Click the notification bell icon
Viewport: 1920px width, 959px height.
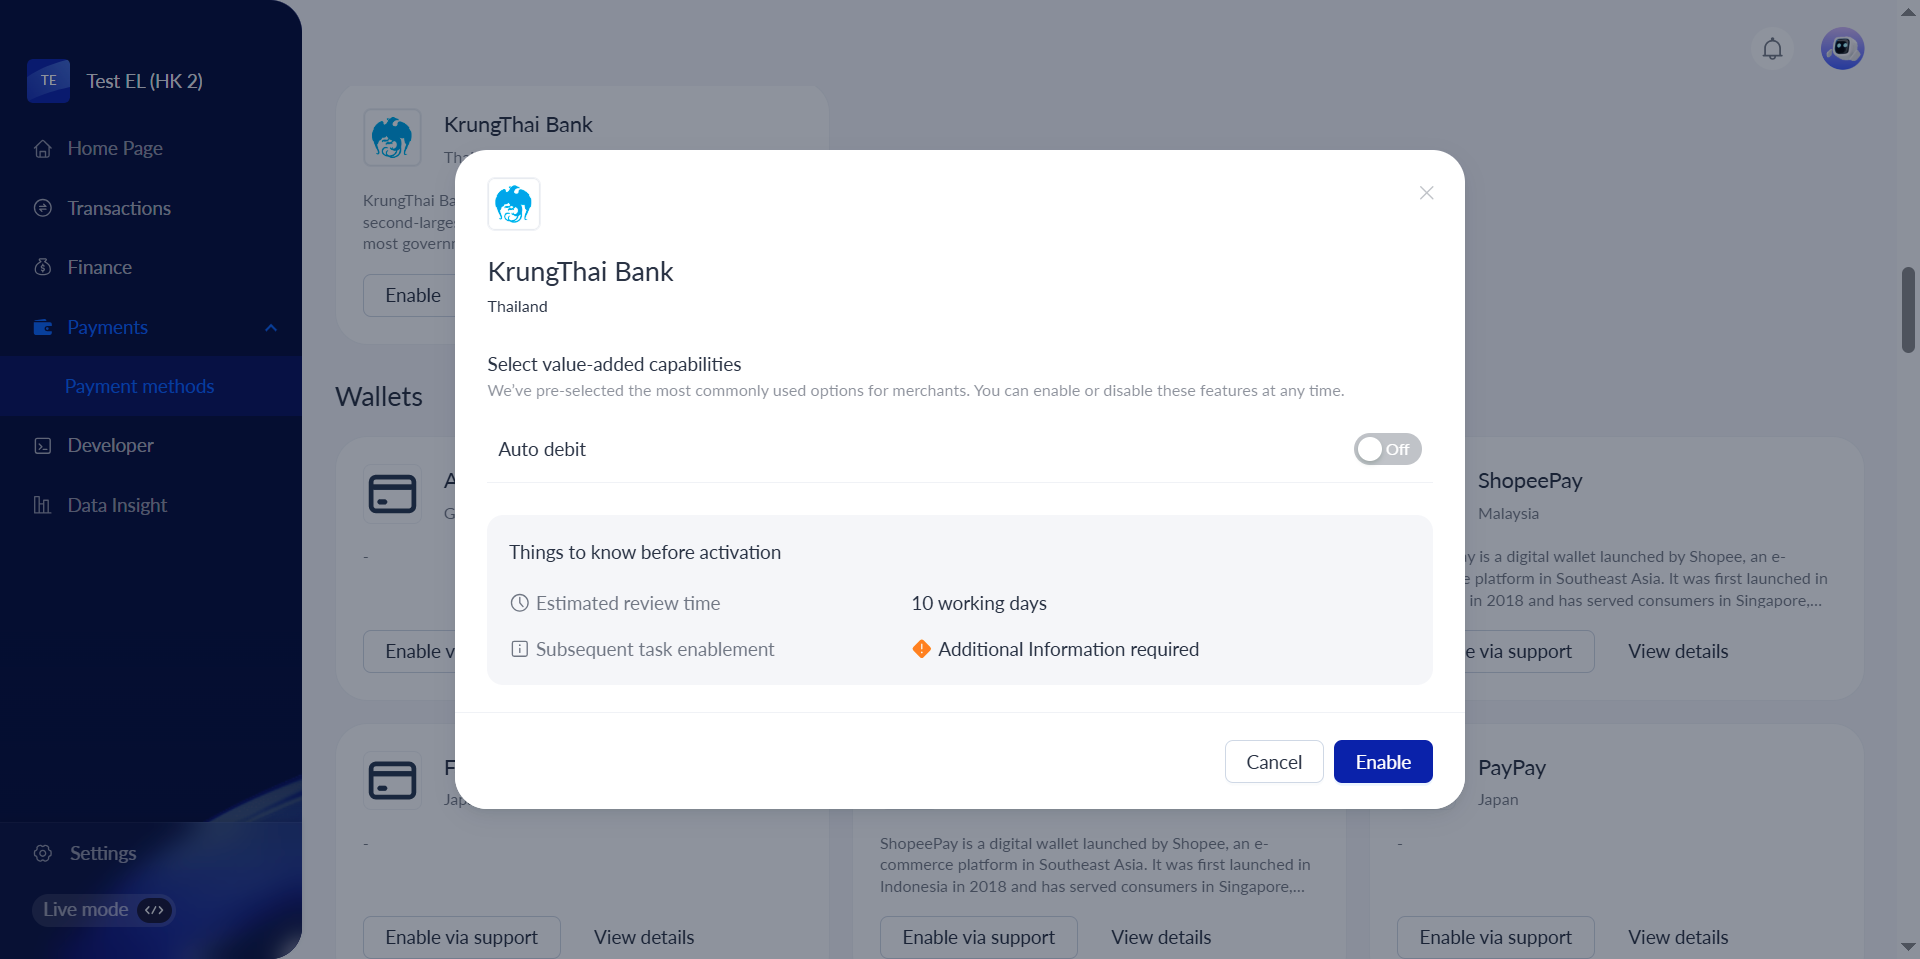(x=1772, y=49)
